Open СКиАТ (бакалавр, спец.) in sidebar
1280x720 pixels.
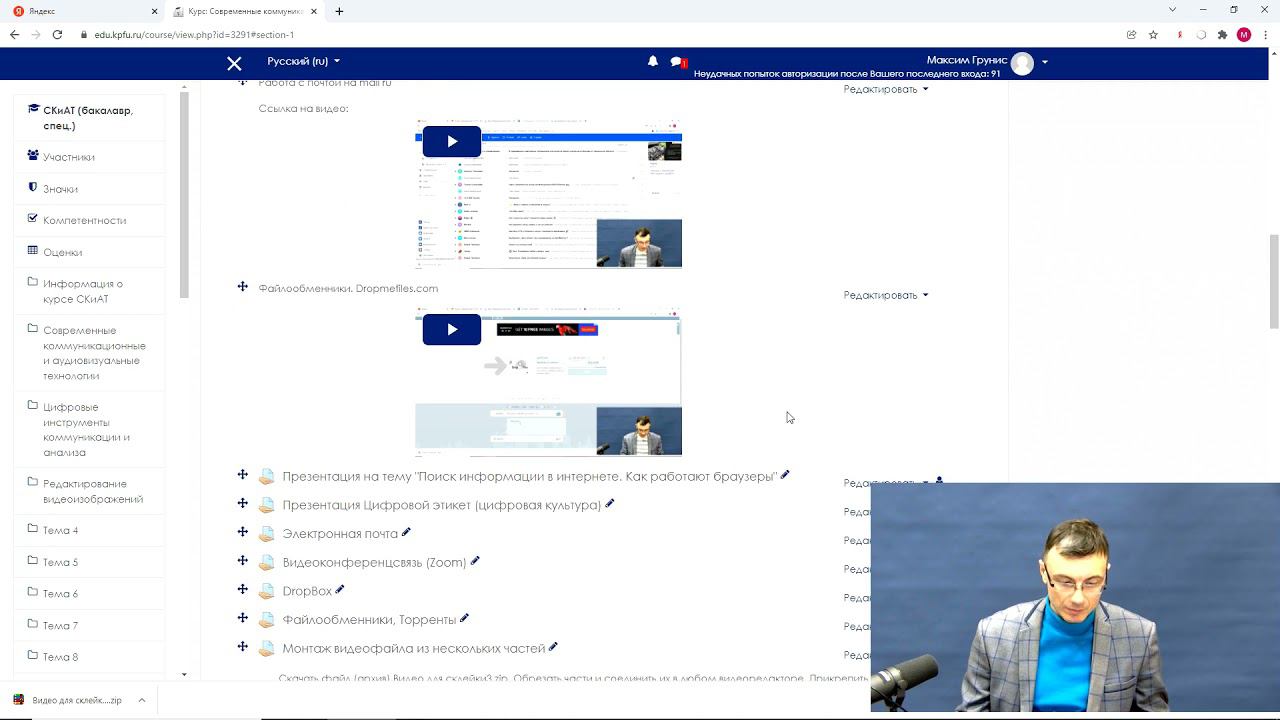88,118
